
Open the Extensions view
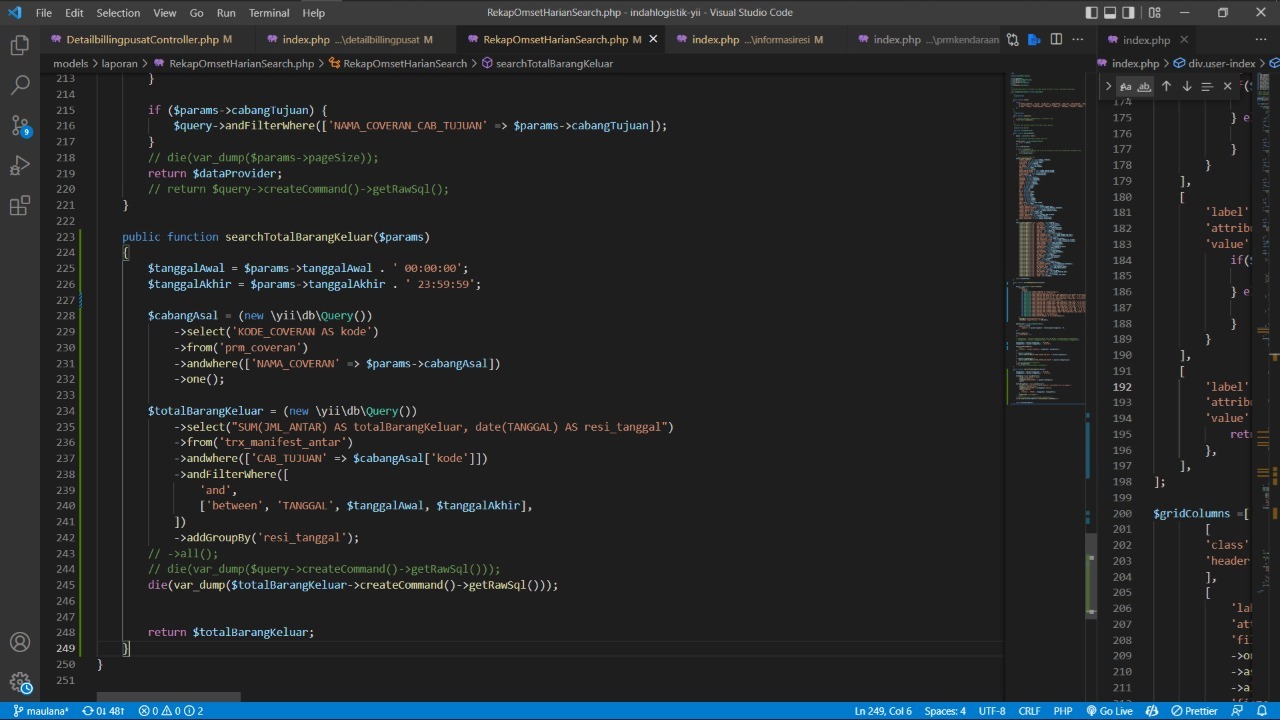[x=19, y=206]
